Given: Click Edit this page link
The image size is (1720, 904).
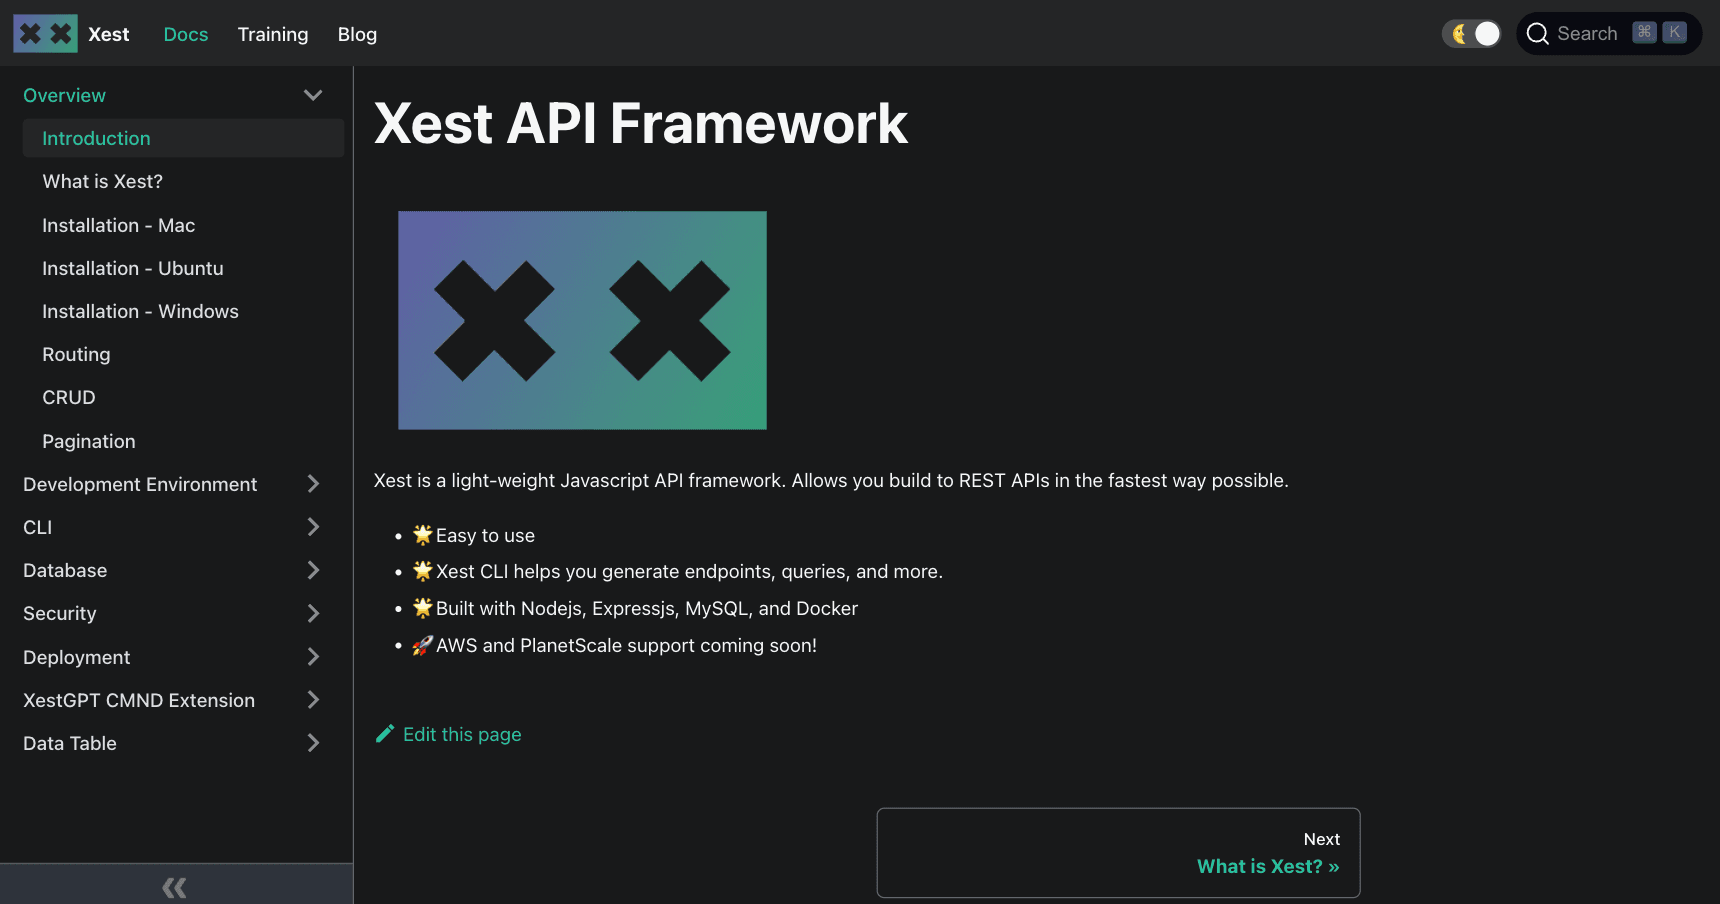Looking at the screenshot, I should click(x=462, y=734).
